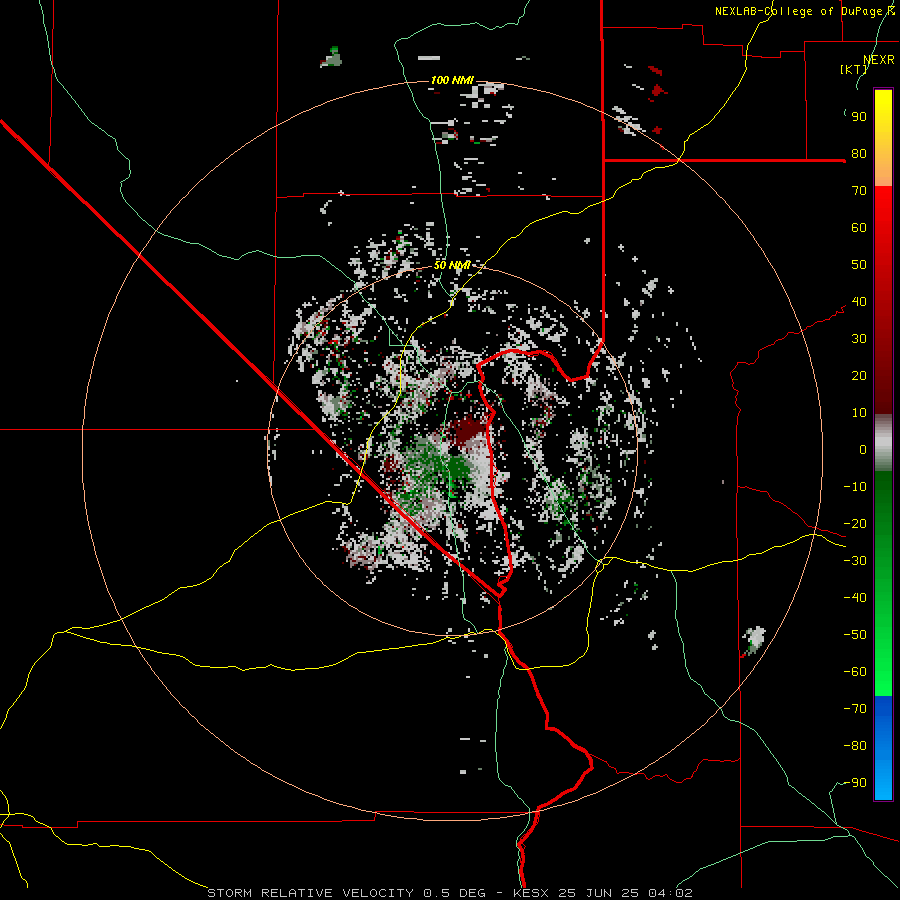Click the NEXR label at top right
Image resolution: width=900 pixels, height=900 pixels.
pos(879,60)
